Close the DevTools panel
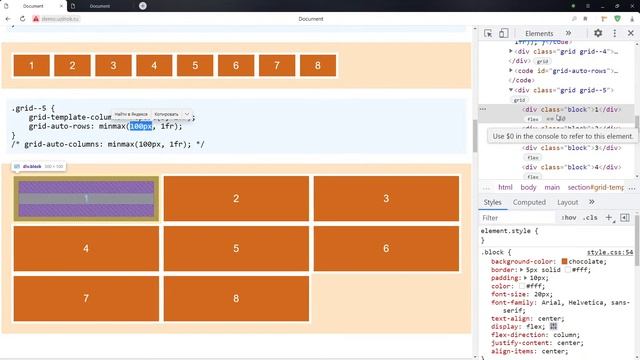This screenshot has width=640, height=360. point(631,33)
